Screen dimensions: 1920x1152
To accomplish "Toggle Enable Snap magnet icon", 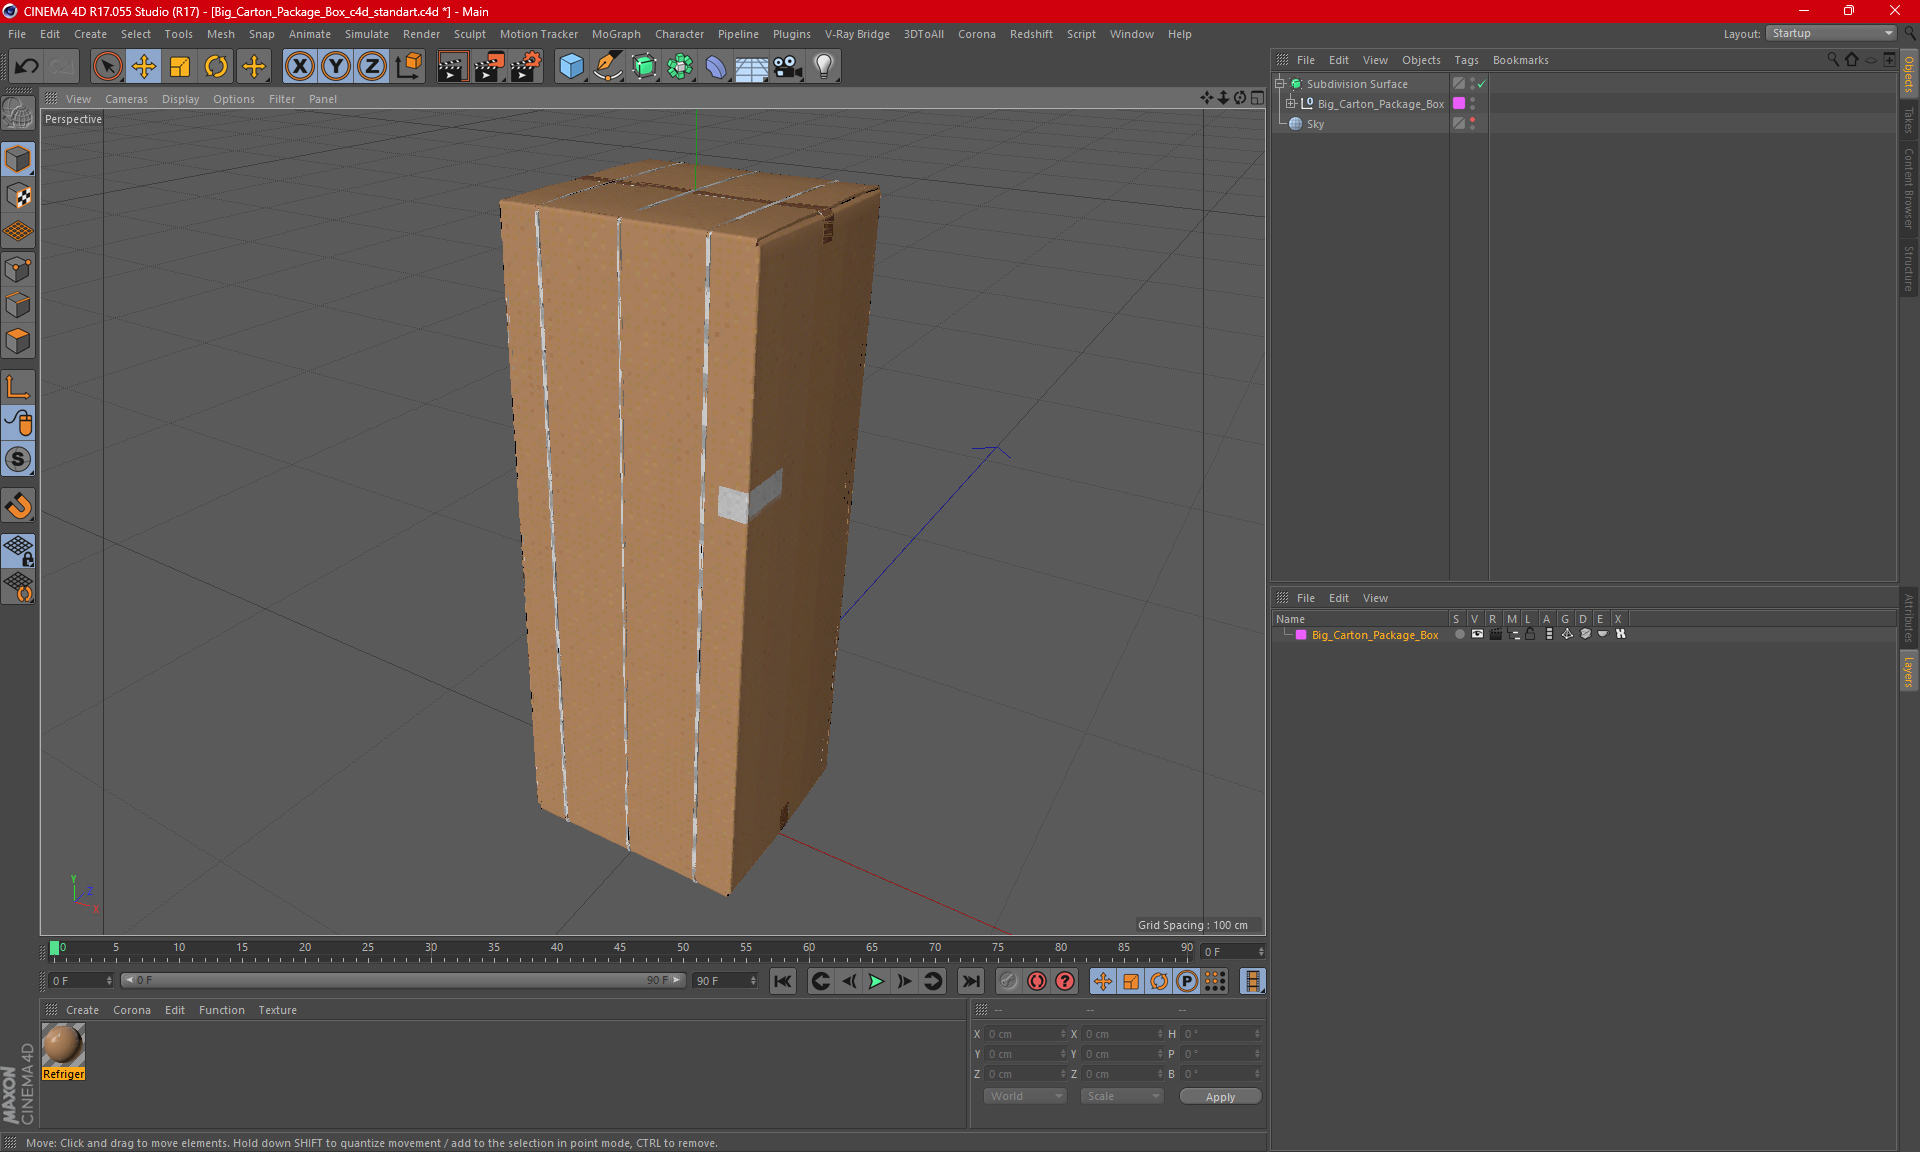I will pyautogui.click(x=19, y=506).
